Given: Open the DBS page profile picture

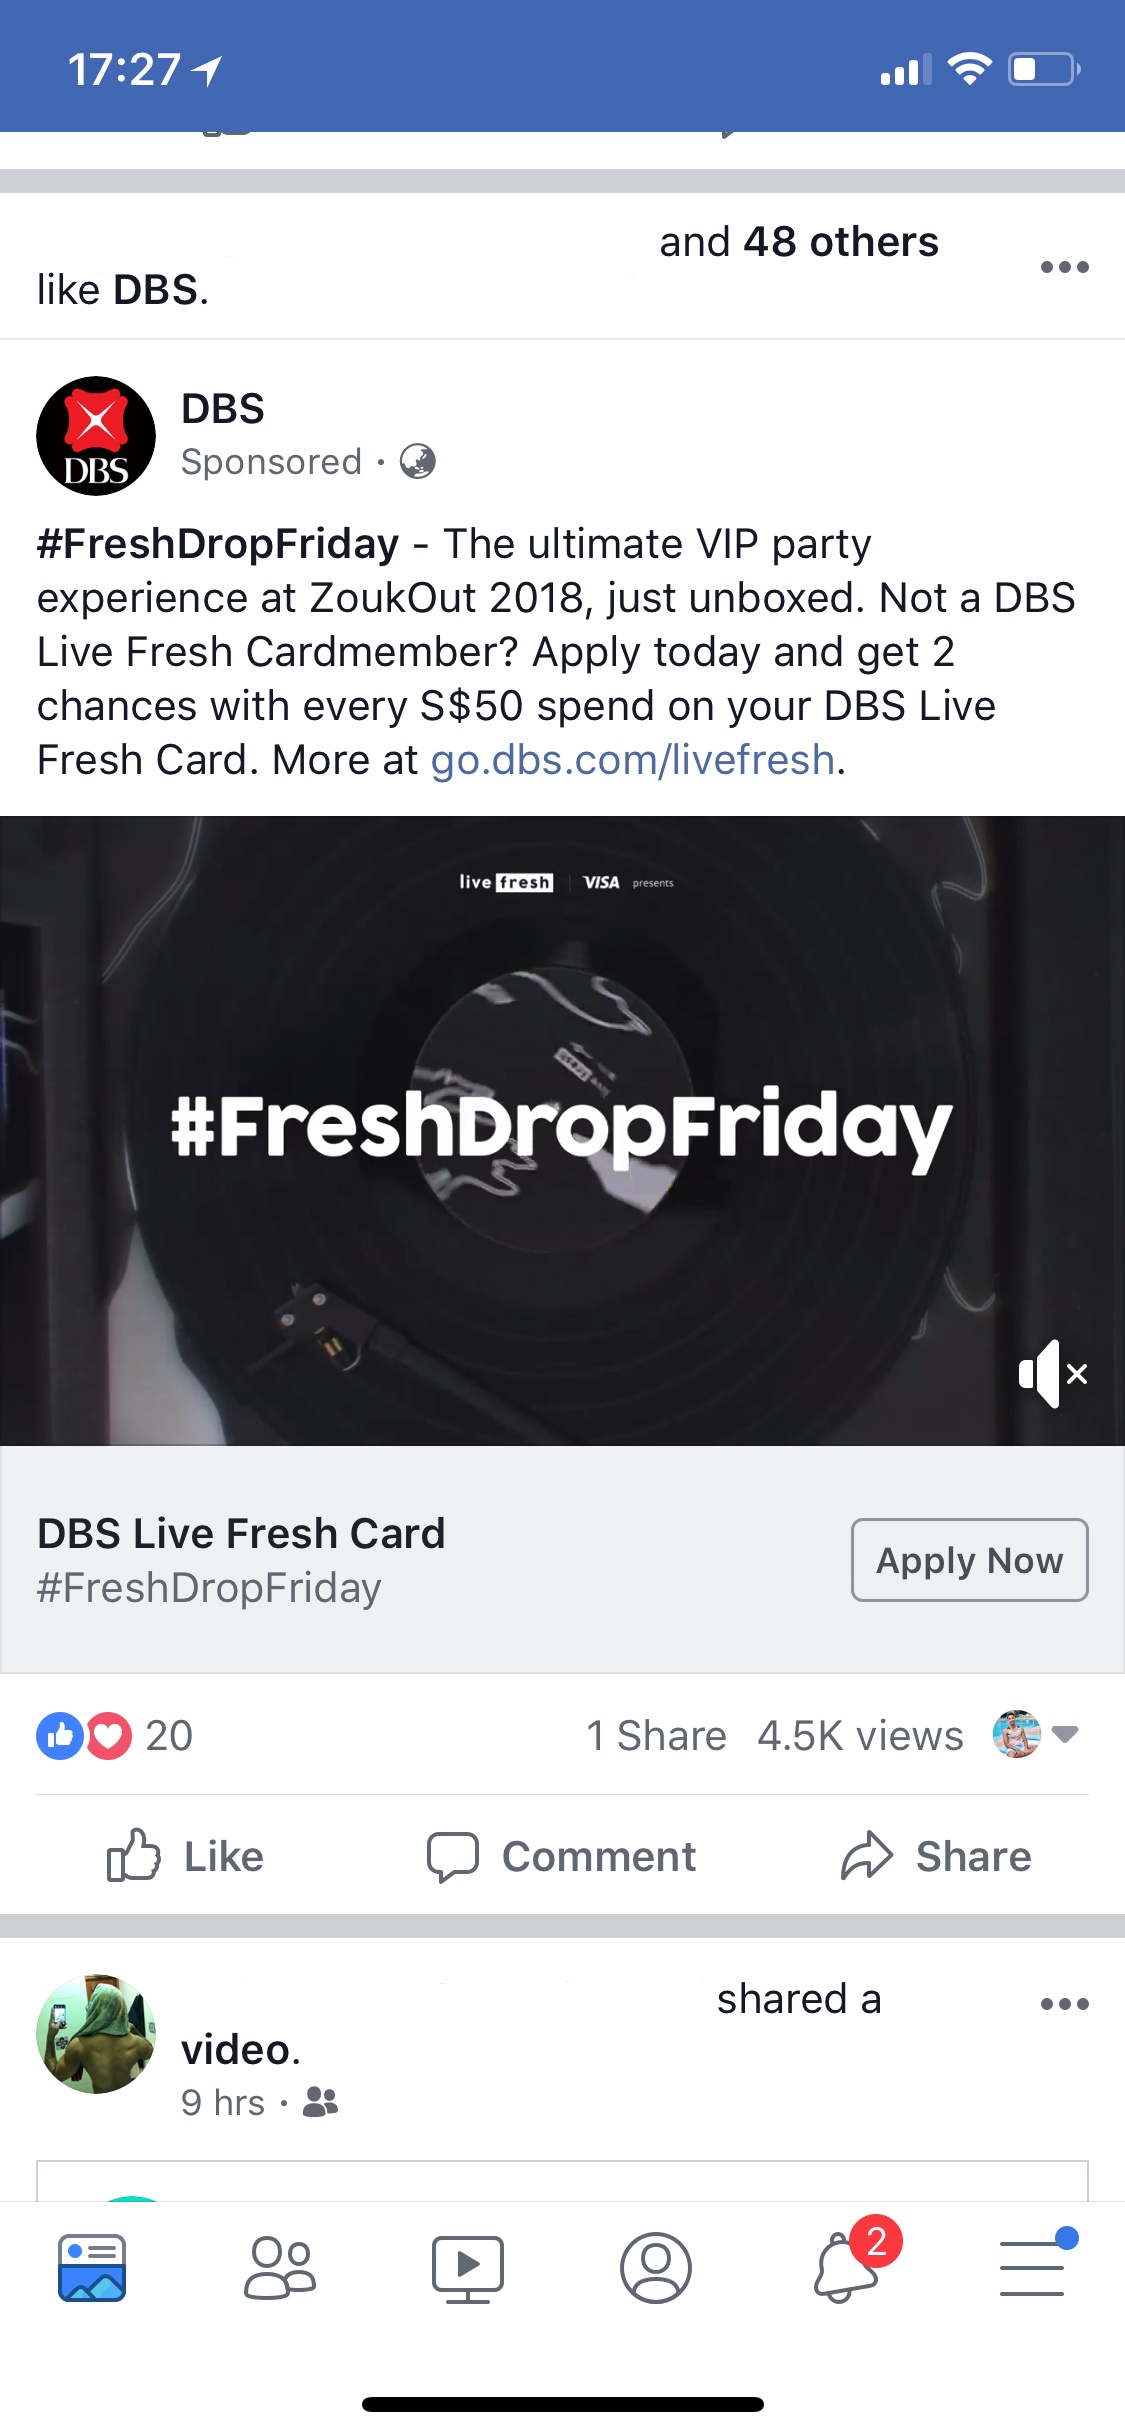Looking at the screenshot, I should [96, 436].
